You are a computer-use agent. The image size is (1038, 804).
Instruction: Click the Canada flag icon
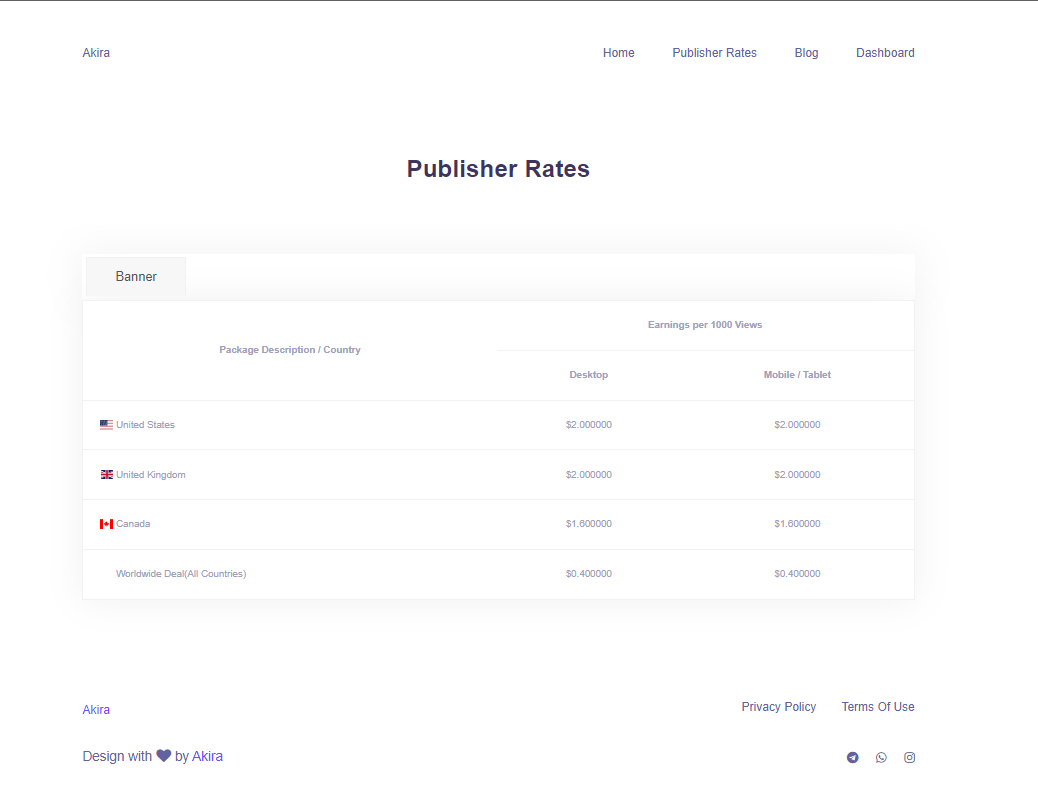tap(106, 524)
